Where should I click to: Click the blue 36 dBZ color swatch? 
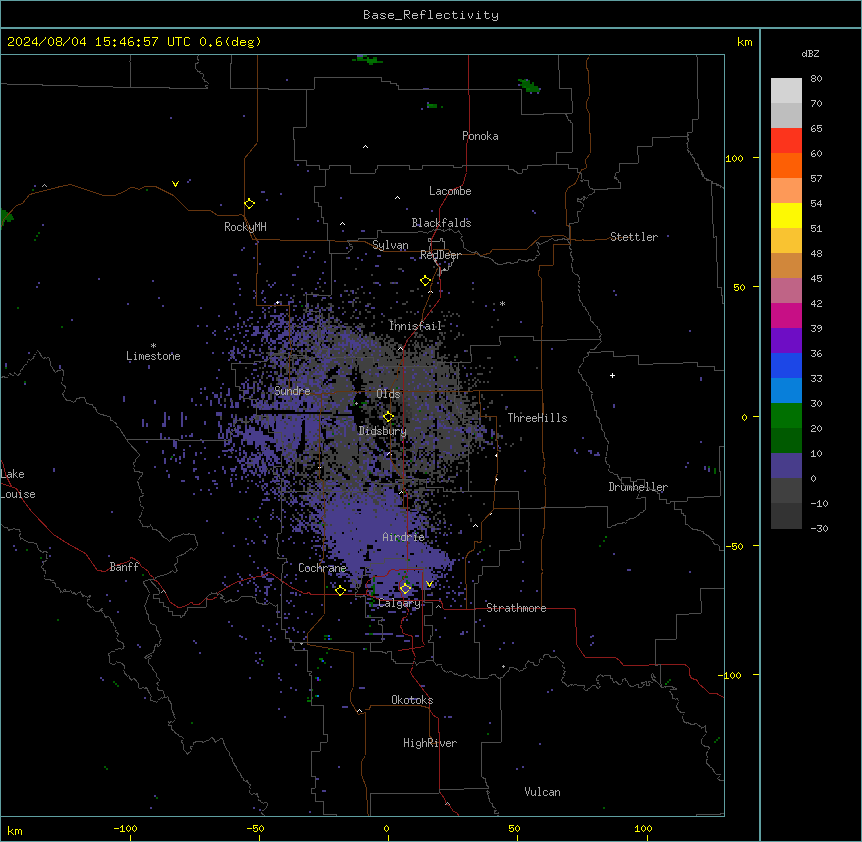pos(786,365)
